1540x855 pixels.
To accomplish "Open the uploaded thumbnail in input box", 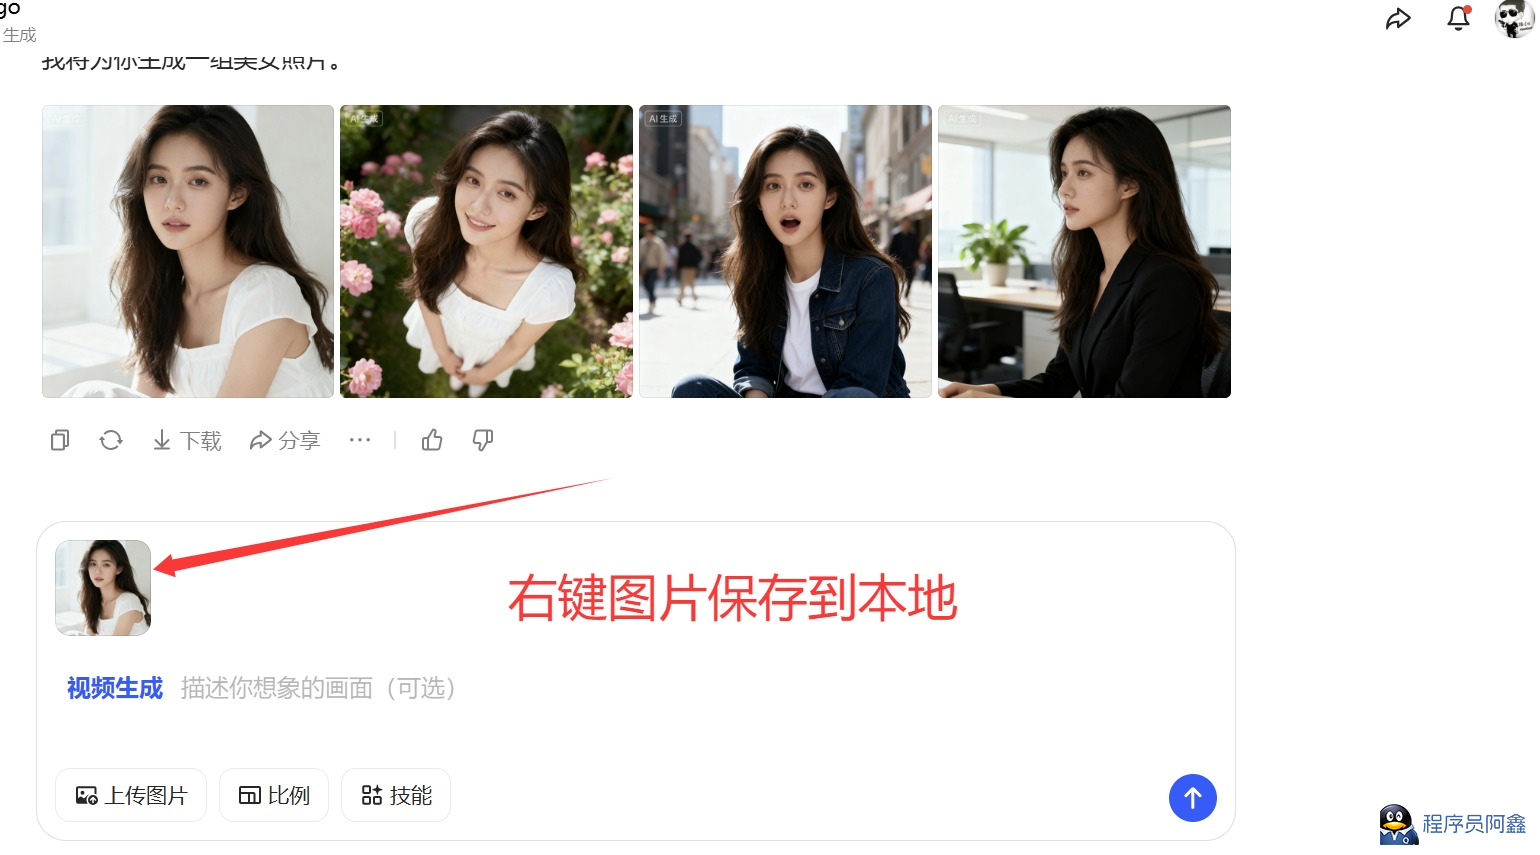I will pyautogui.click(x=103, y=588).
